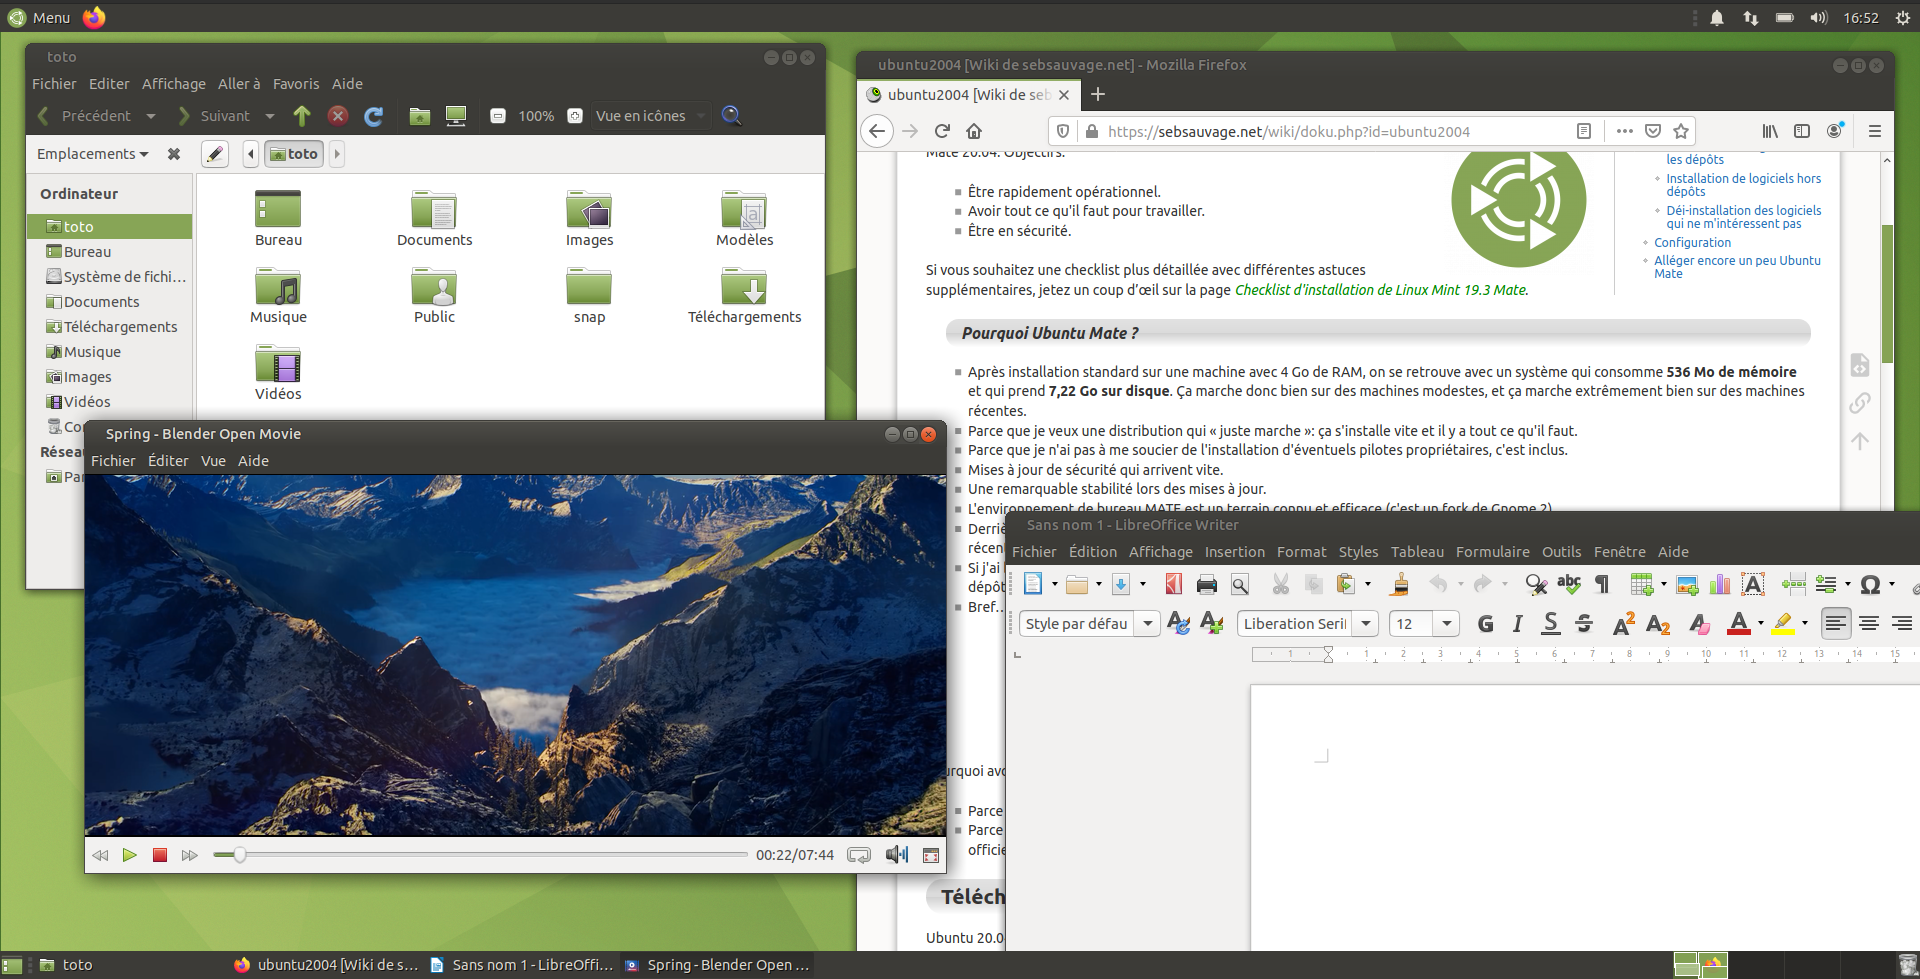Click the Configuration link in wiki sidebar
Image resolution: width=1920 pixels, height=979 pixels.
coord(1692,243)
